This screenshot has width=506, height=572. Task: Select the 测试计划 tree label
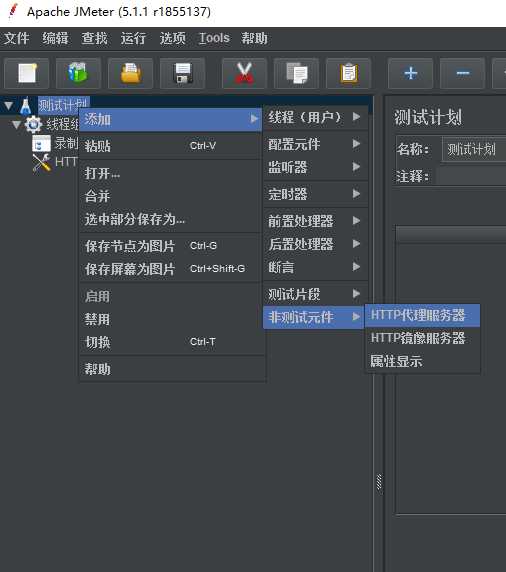[x=63, y=105]
